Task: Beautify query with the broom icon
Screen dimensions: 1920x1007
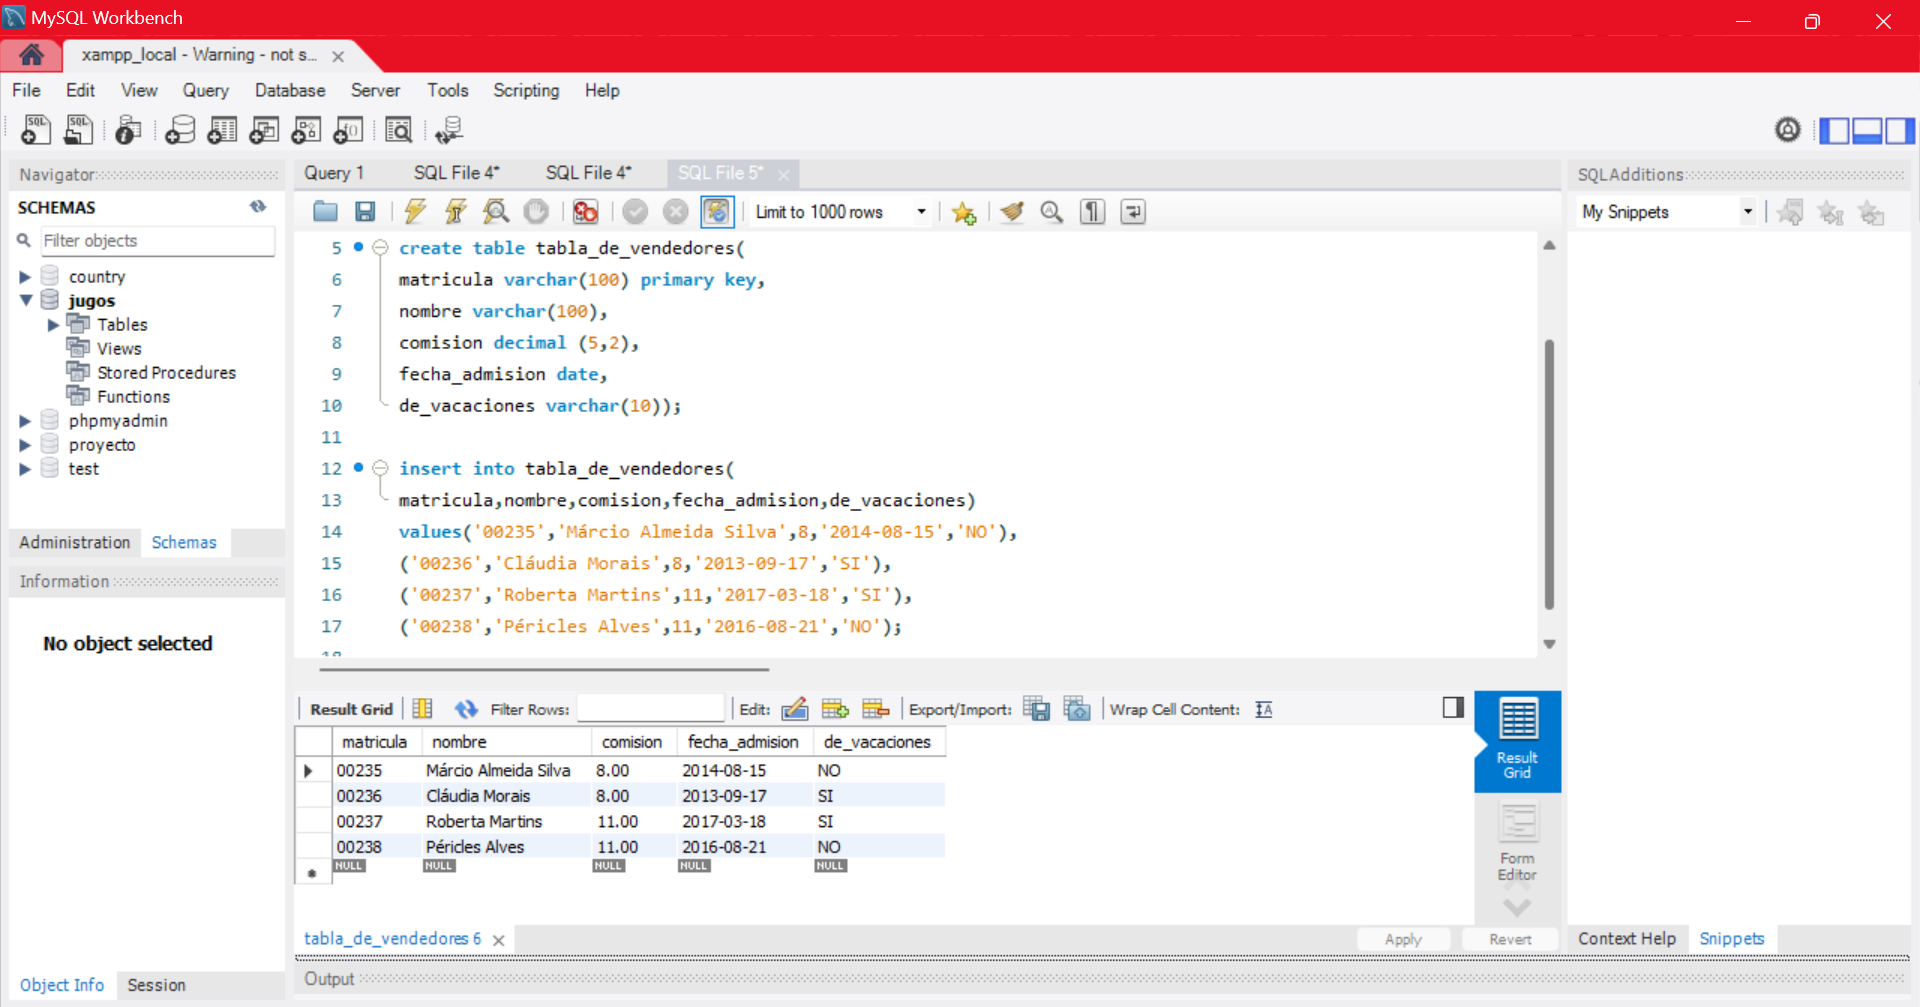Action: click(x=1012, y=211)
